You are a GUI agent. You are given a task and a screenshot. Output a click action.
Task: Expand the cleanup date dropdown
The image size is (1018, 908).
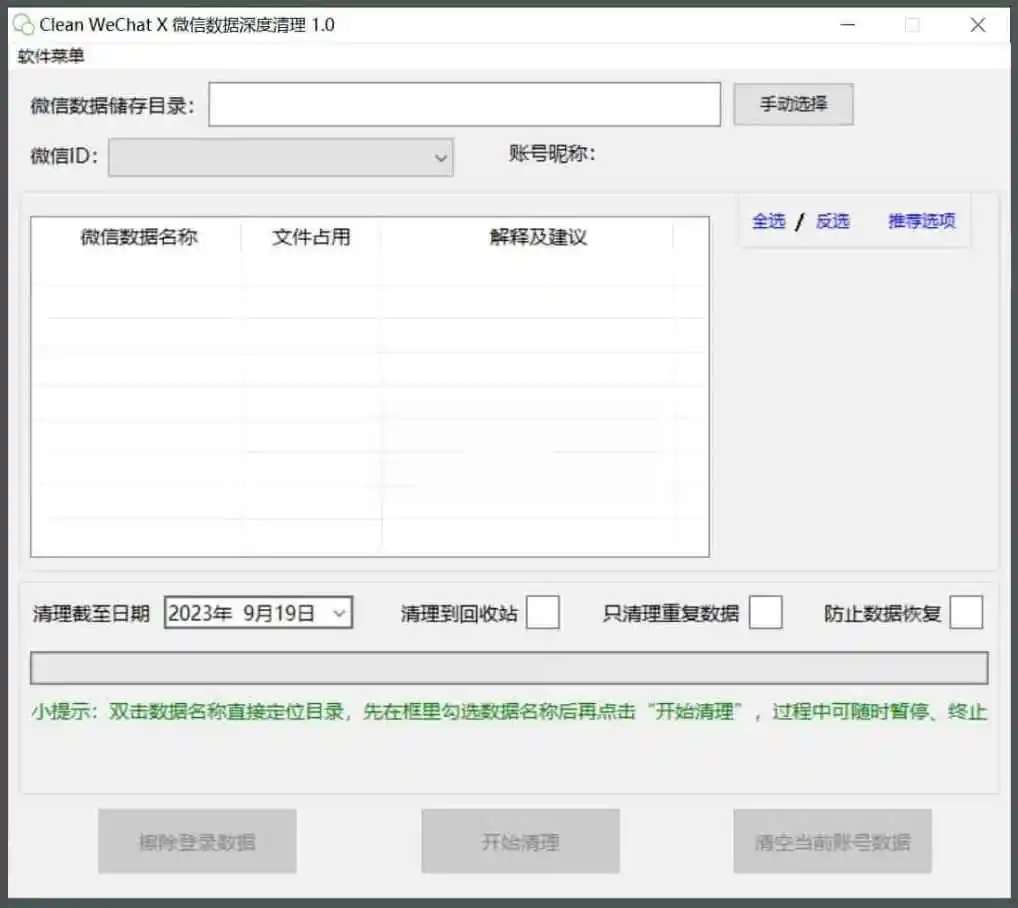pos(341,612)
